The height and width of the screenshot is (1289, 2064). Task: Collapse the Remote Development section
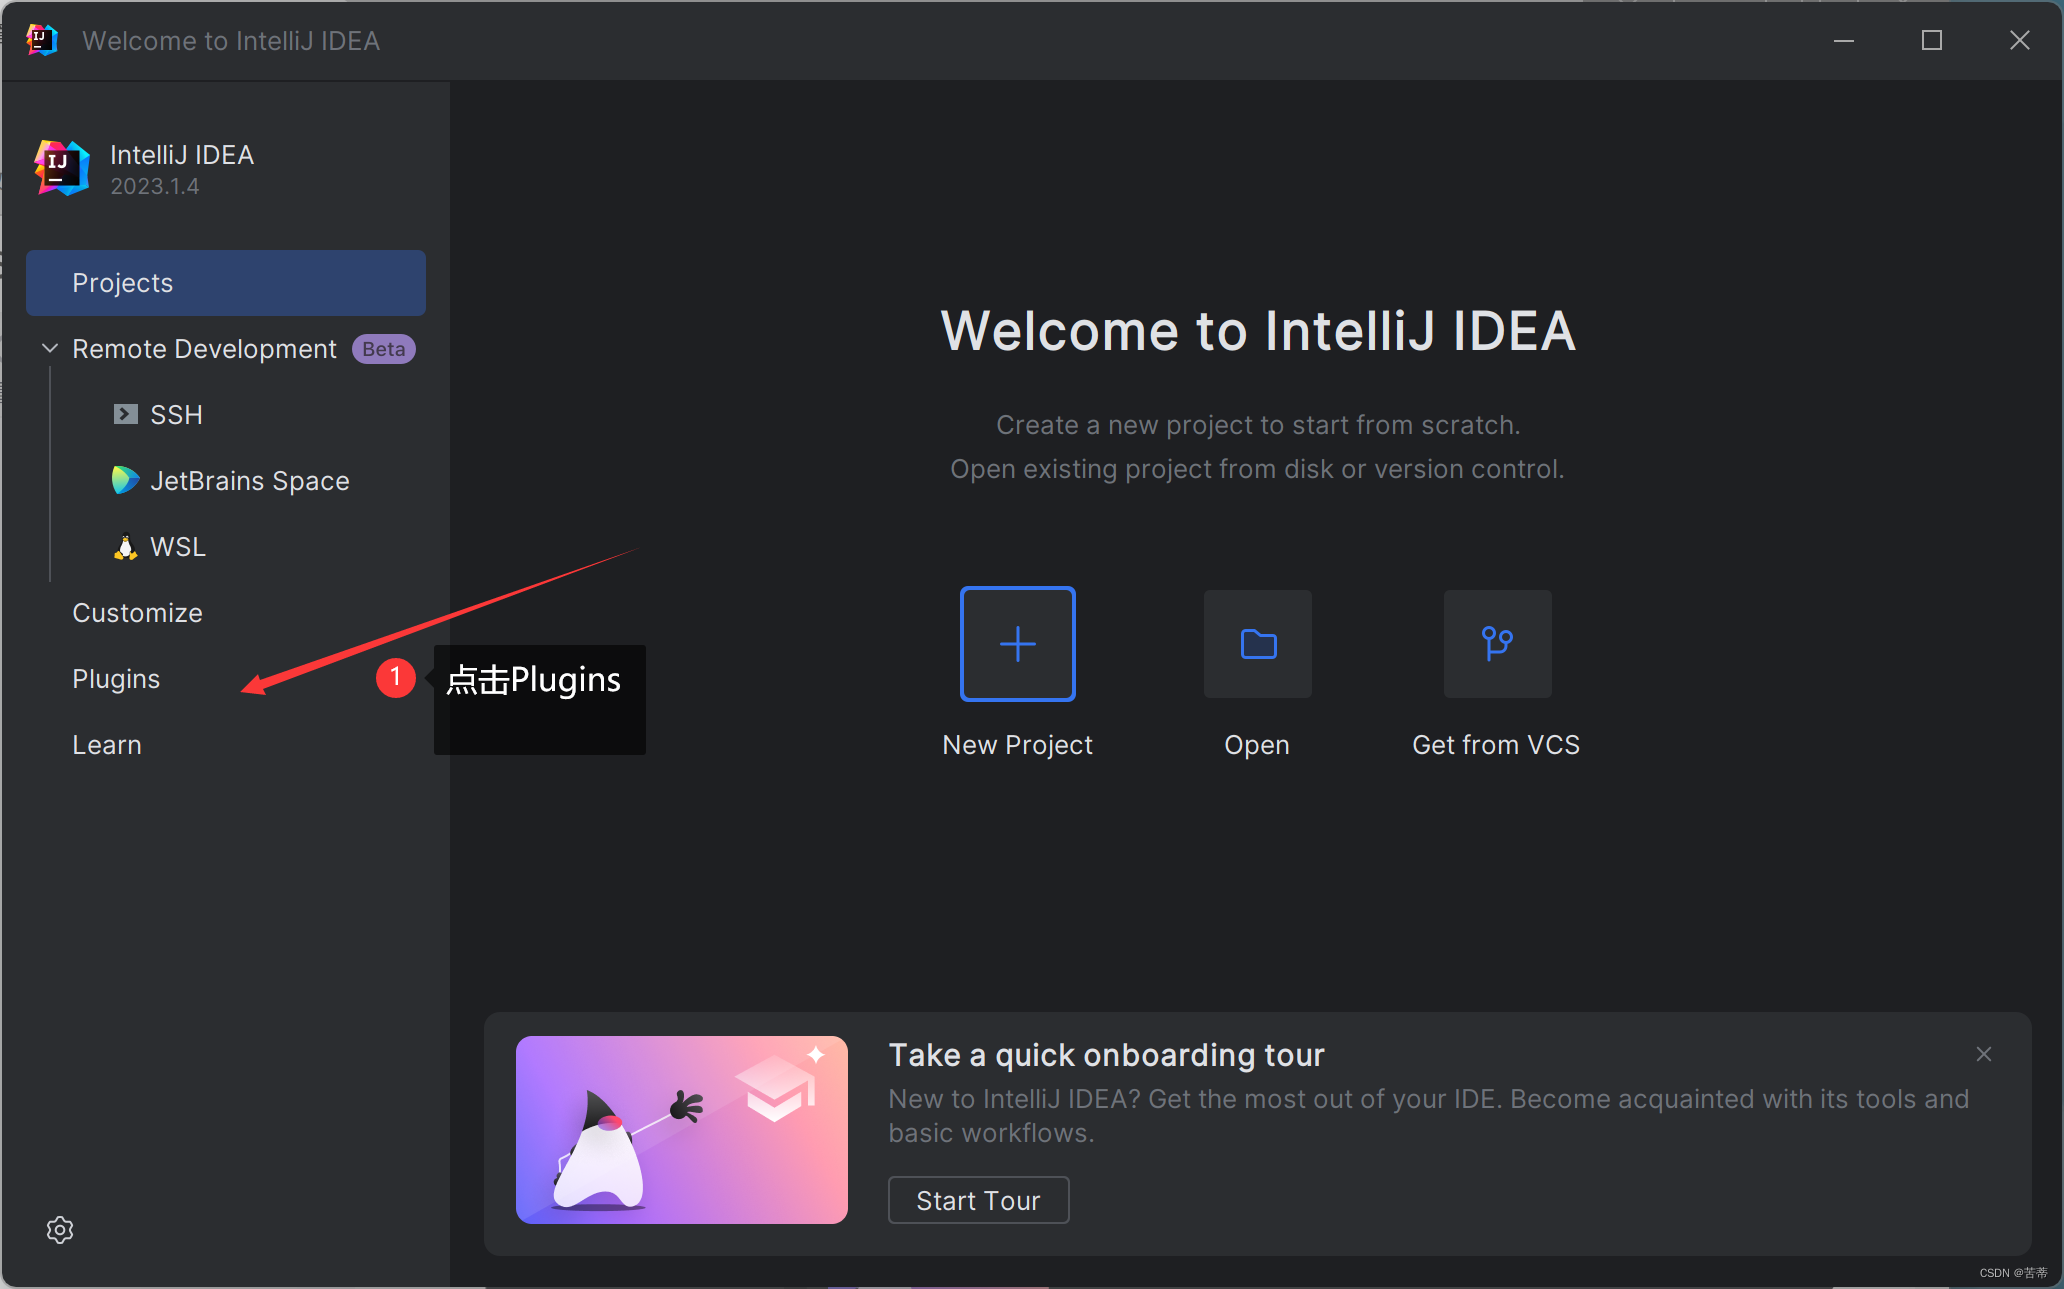point(50,348)
